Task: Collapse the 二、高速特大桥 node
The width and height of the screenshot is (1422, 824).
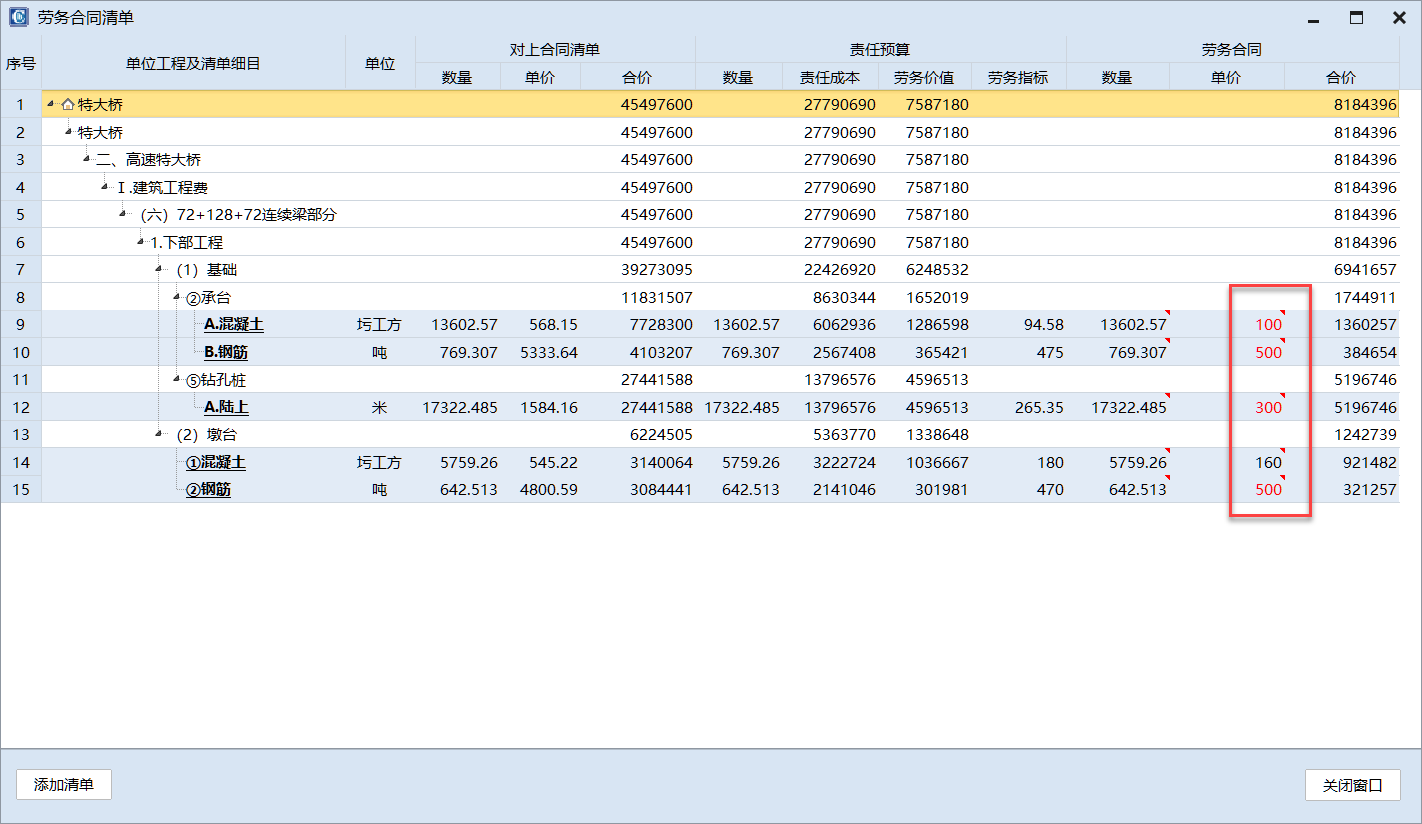Action: click(87, 159)
